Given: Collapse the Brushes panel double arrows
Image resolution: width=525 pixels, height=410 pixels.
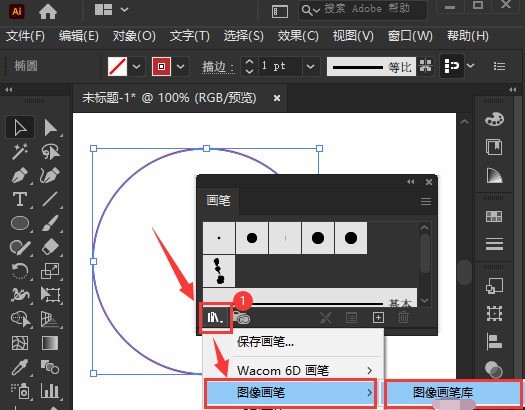Looking at the screenshot, I should 411,182.
